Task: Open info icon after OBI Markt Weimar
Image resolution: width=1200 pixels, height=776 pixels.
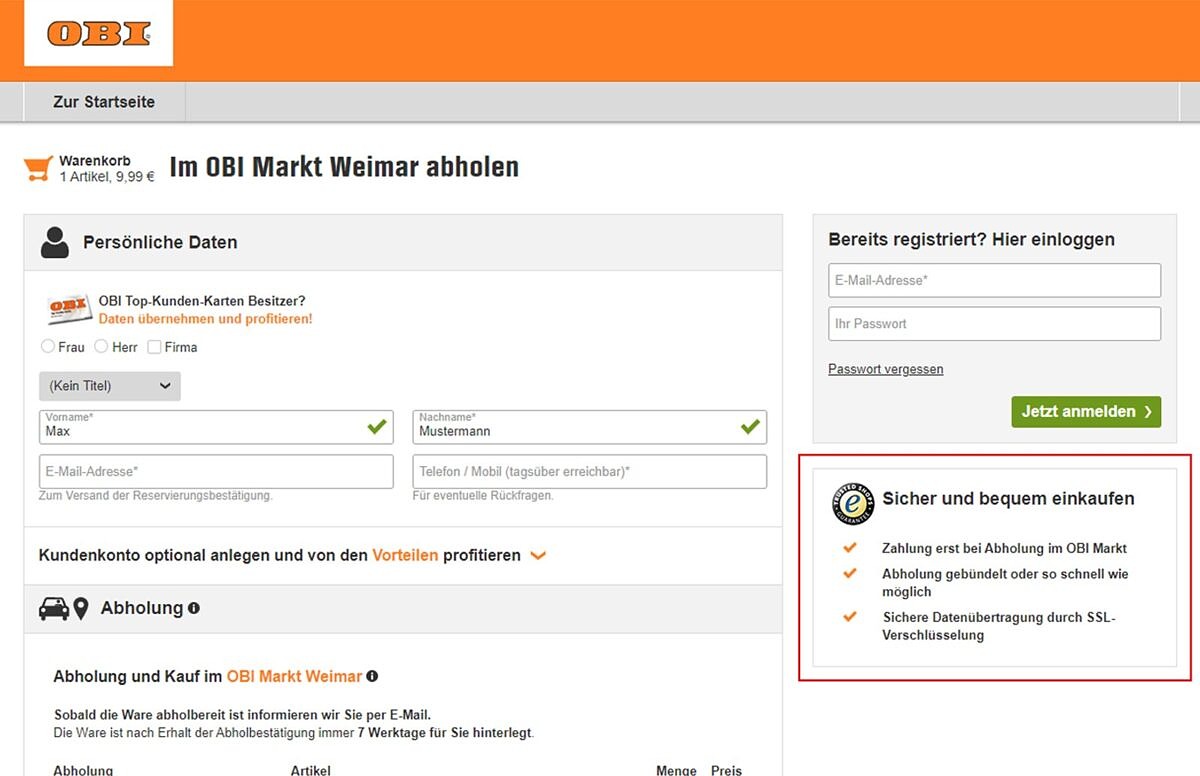Action: click(x=372, y=676)
